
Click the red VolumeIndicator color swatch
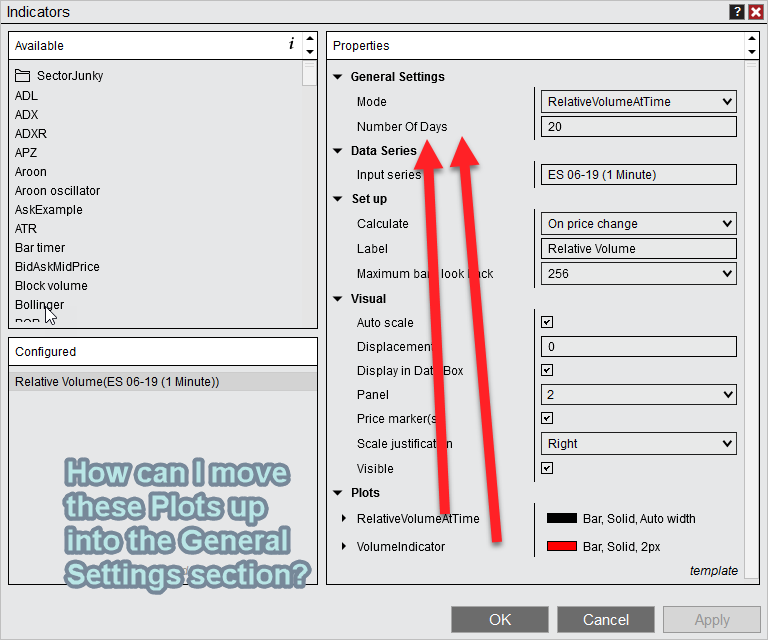(562, 546)
